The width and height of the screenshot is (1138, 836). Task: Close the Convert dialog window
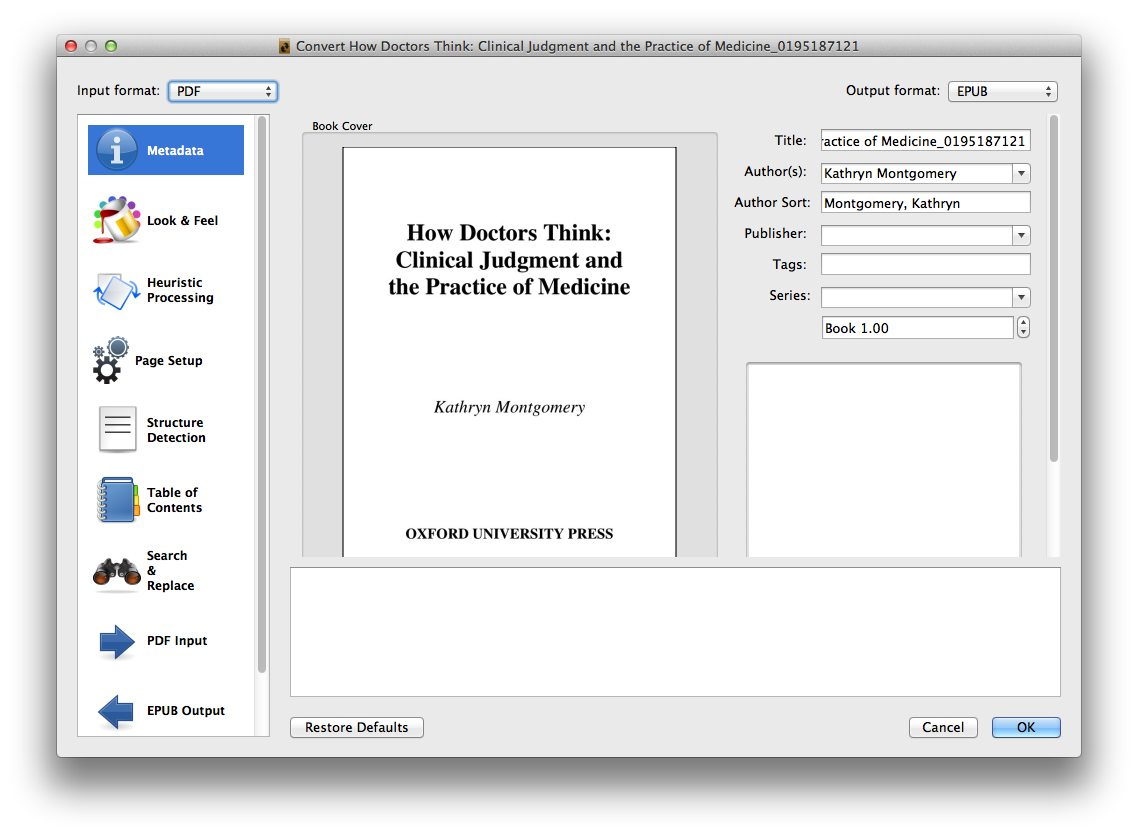pos(71,46)
